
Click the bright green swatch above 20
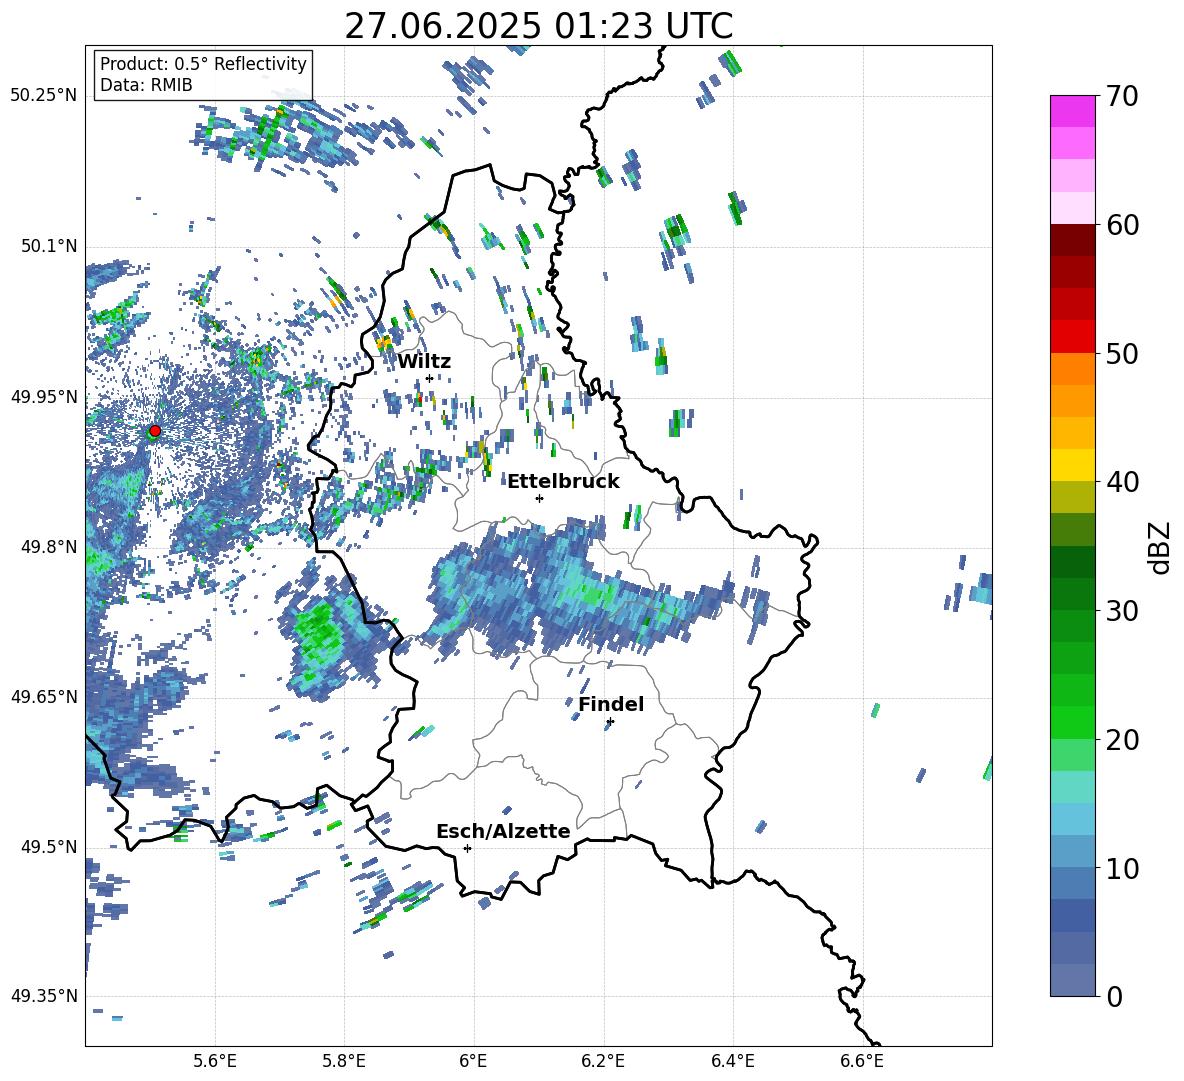pos(1072,722)
